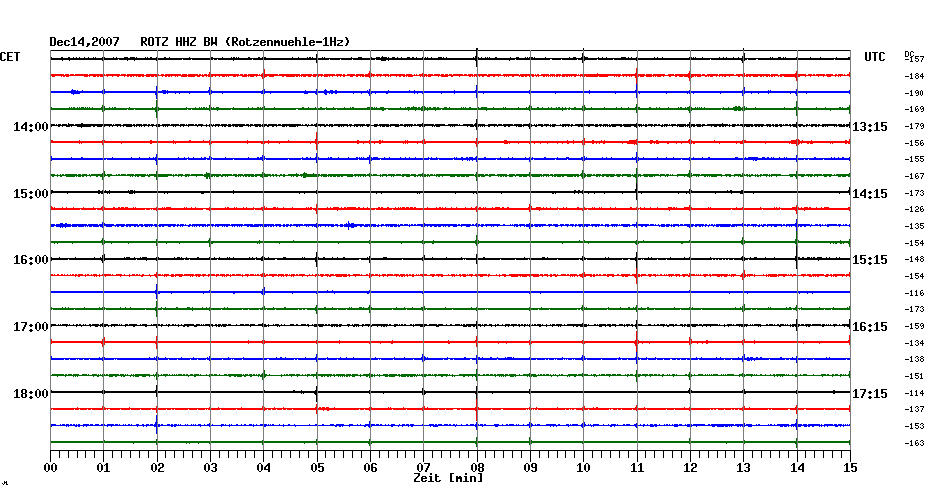This screenshot has height=494, width=930.
Task: Click minute label 08 on the time axis
Action: pos(477,468)
